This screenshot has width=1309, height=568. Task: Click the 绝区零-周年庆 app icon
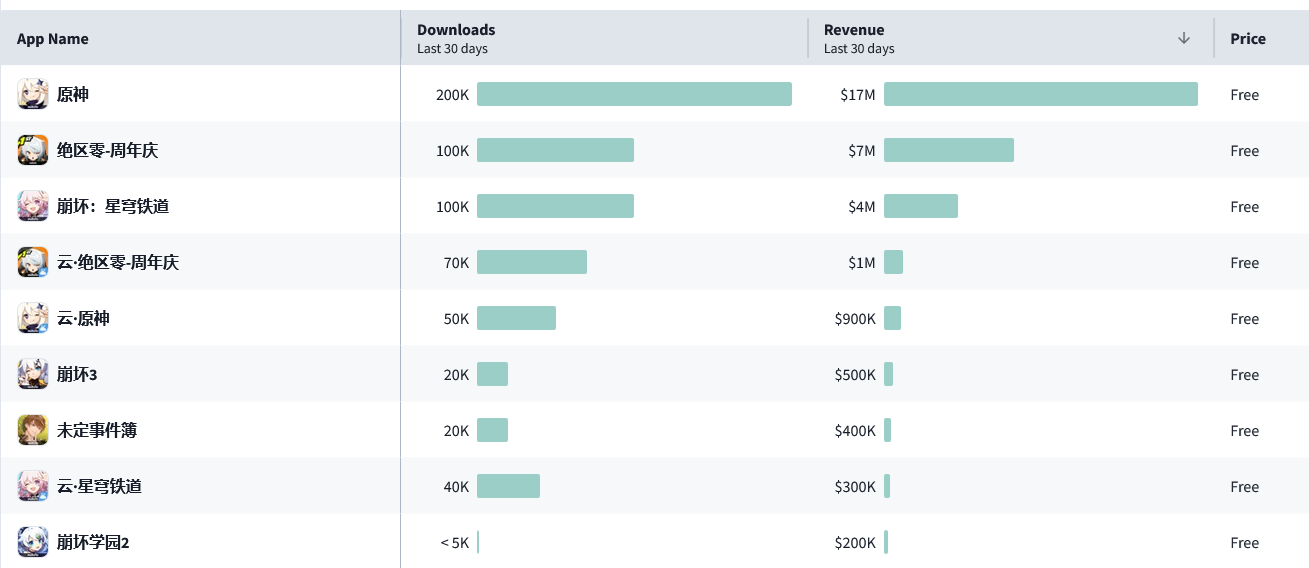click(33, 150)
